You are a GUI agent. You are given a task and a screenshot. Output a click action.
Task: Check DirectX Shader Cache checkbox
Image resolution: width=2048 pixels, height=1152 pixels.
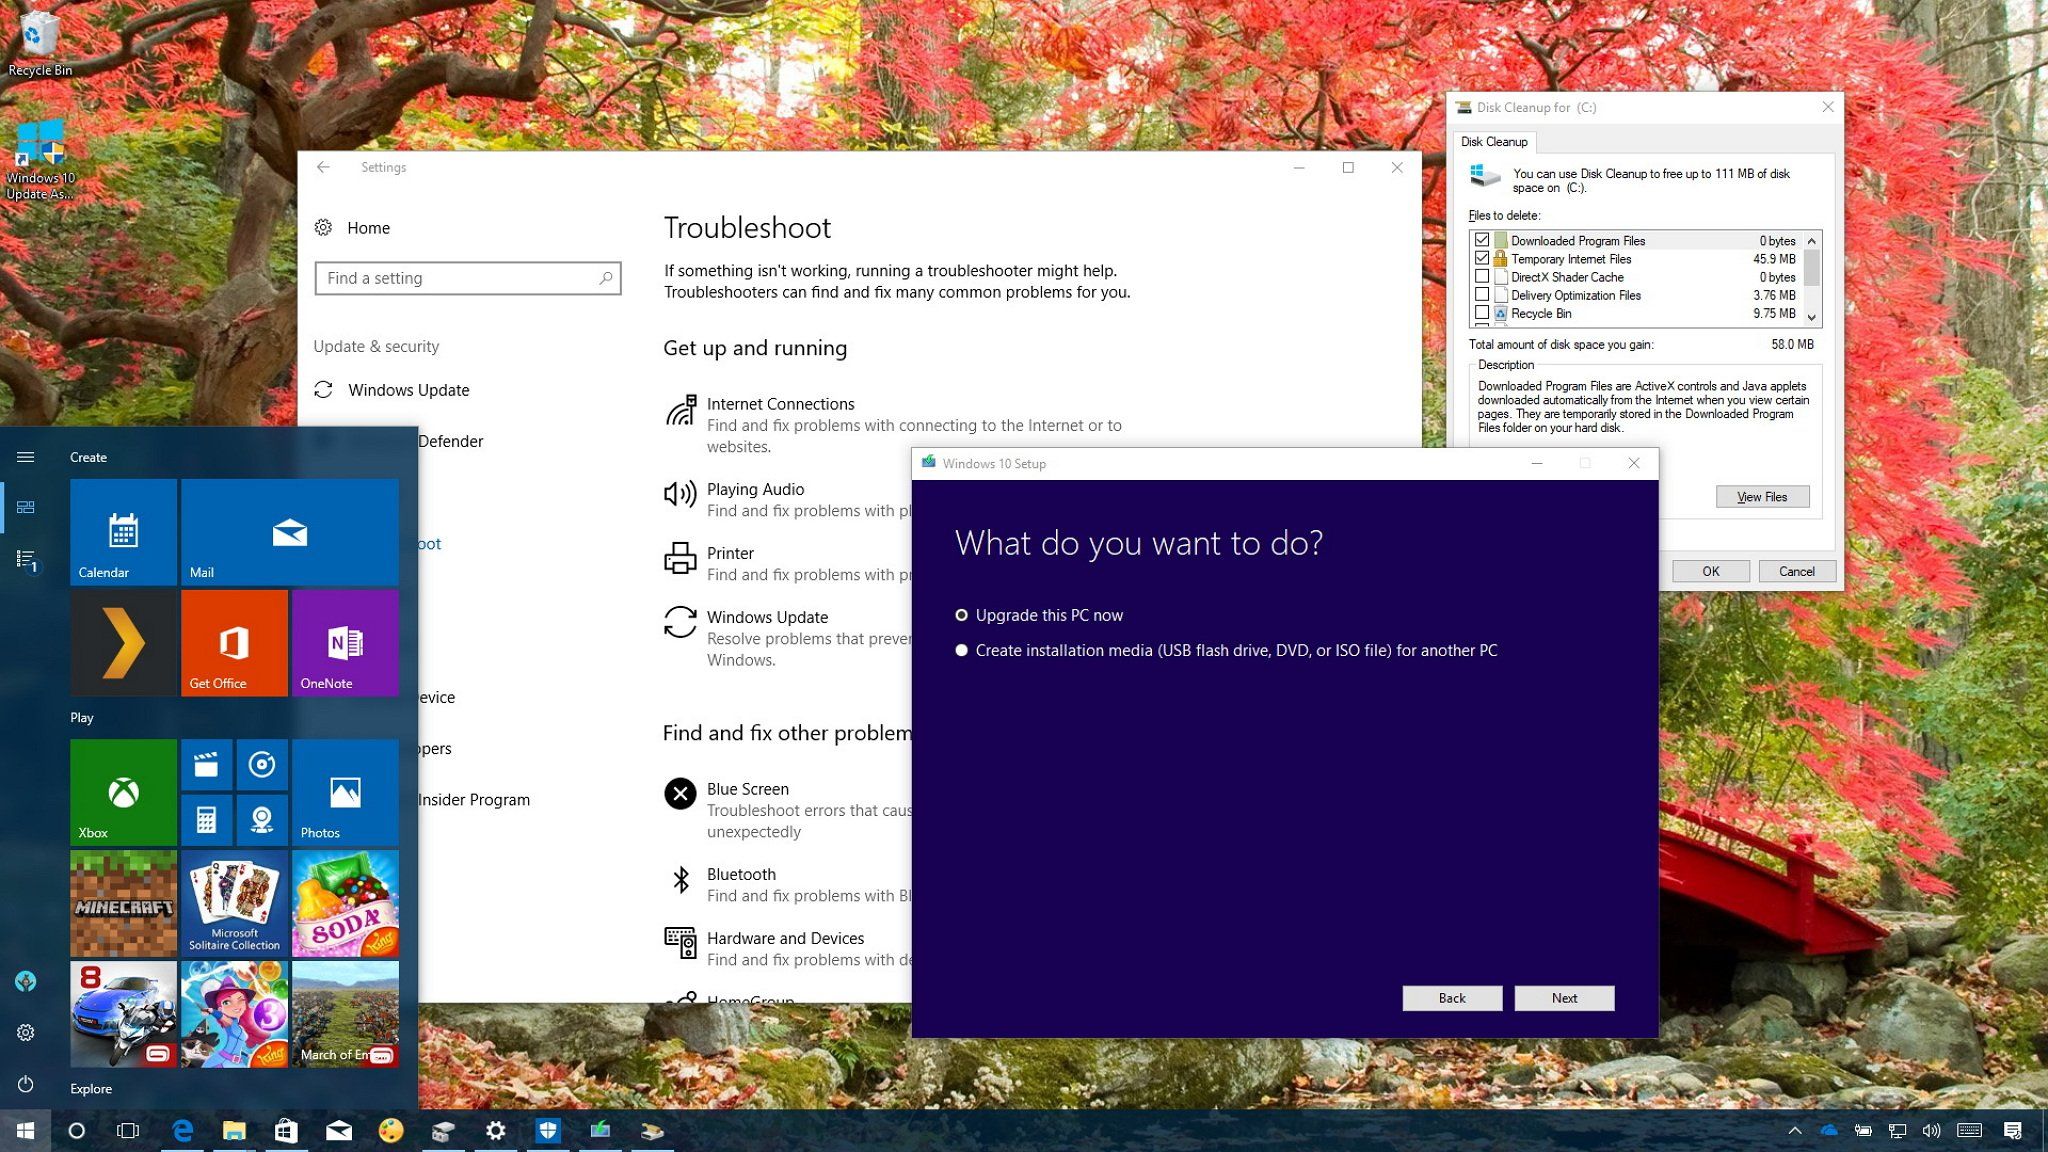[1482, 276]
